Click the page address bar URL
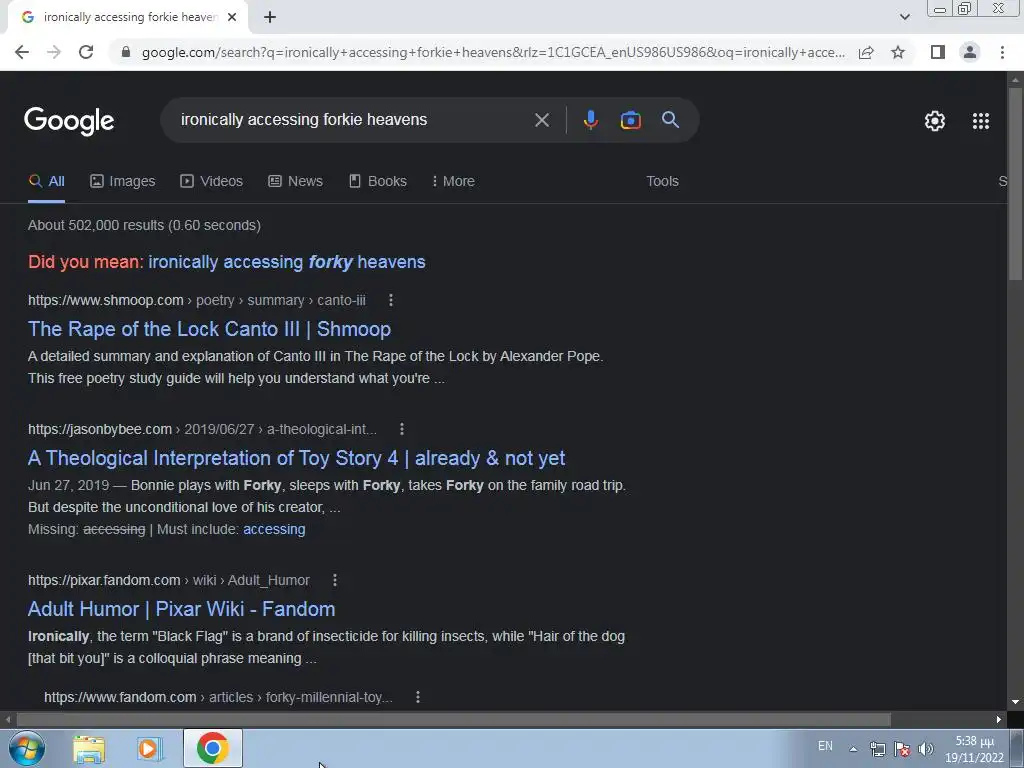 (493, 52)
